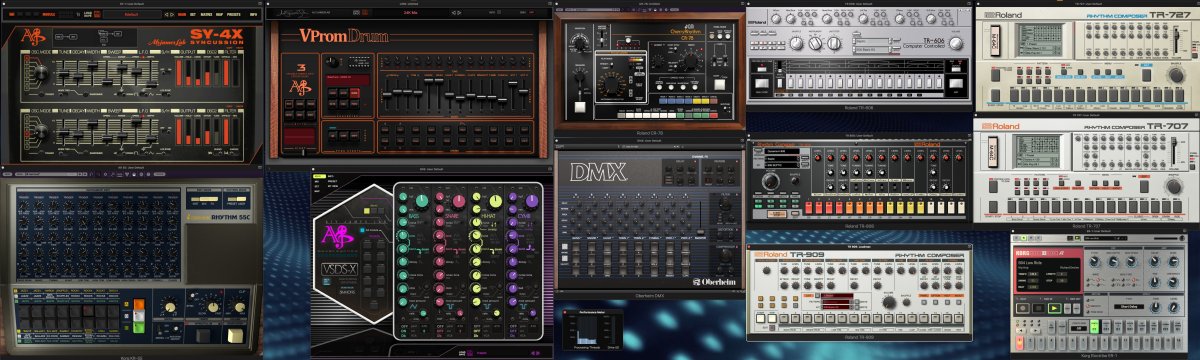Viewport: 1200px width, 360px height.
Task: Click the large yellow HI-HAT knob in VSDS-X
Action: point(495,200)
